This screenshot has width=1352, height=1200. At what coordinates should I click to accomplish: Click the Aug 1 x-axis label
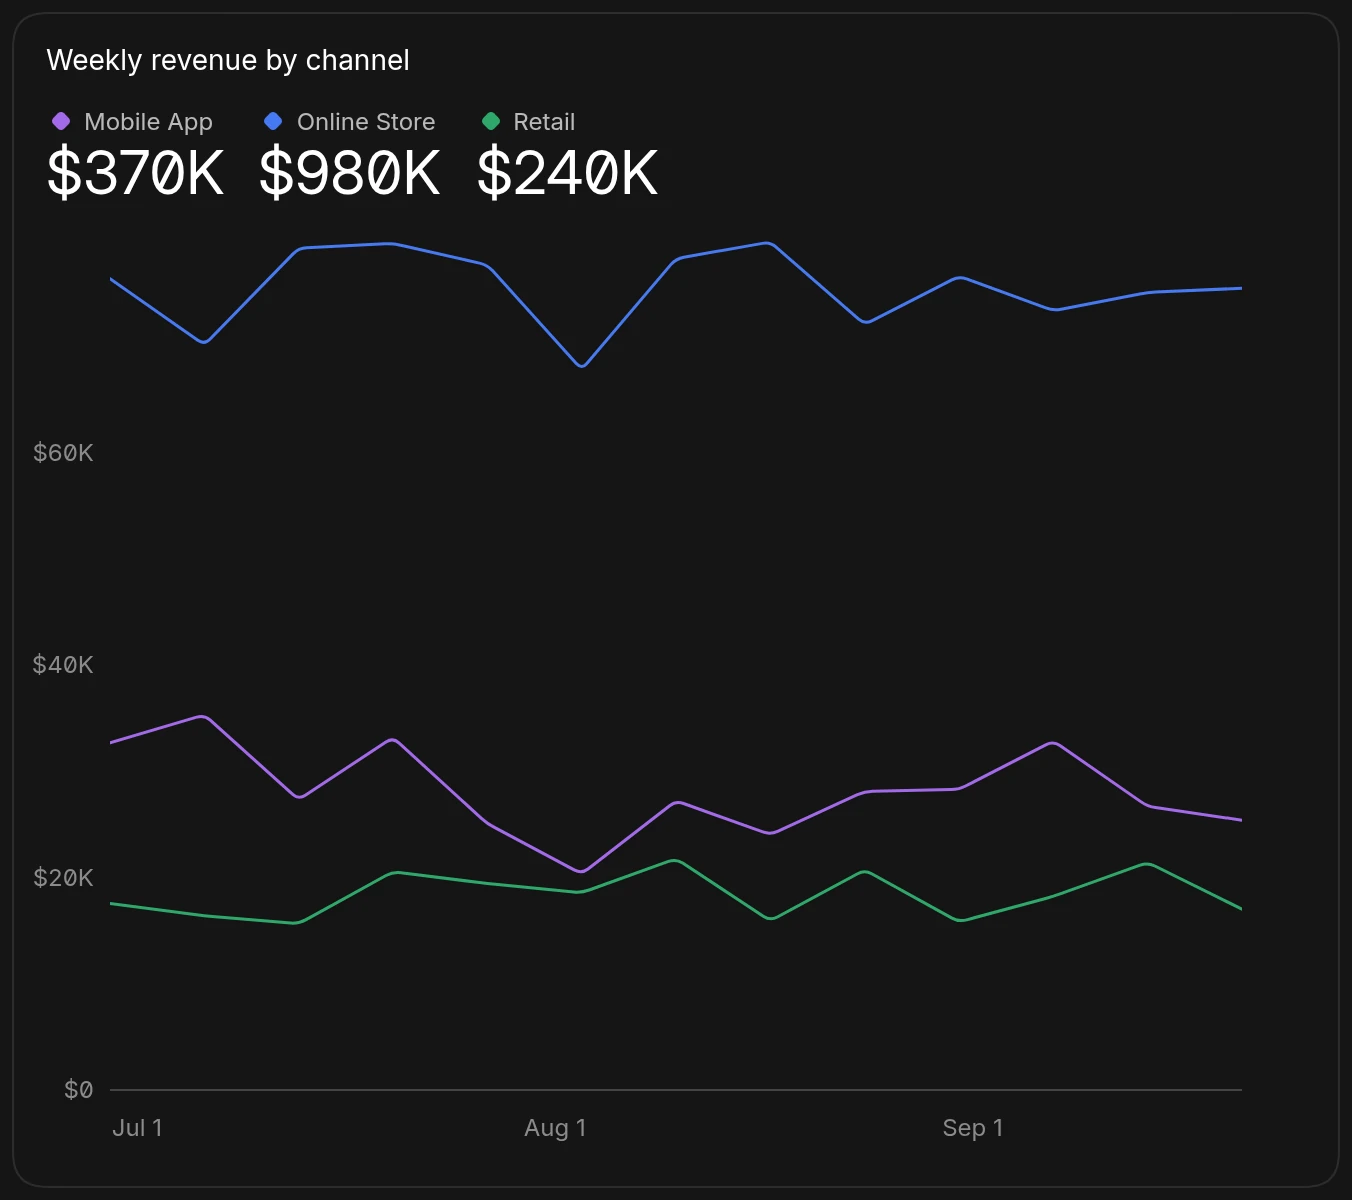(x=555, y=1128)
